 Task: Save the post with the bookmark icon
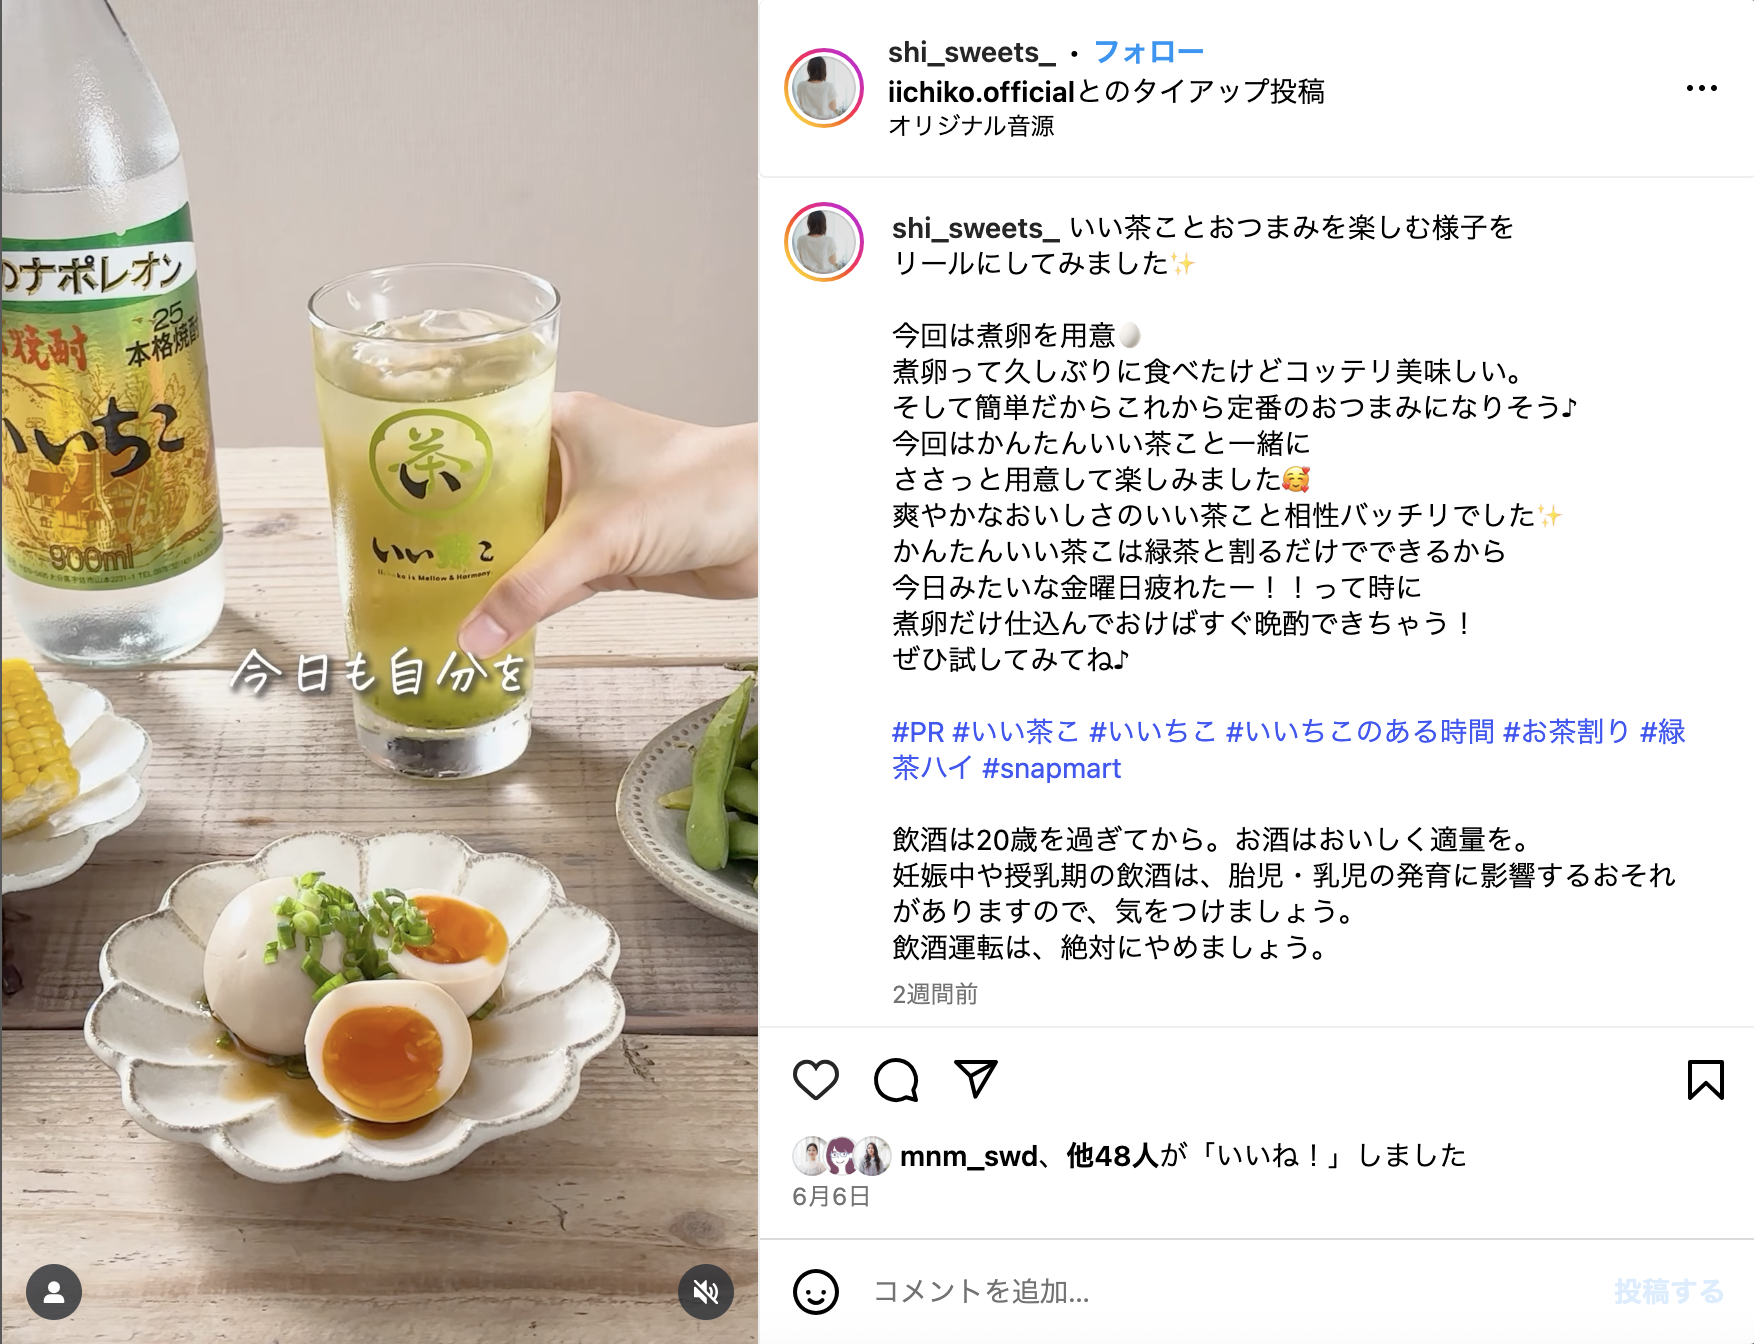click(x=1705, y=1080)
